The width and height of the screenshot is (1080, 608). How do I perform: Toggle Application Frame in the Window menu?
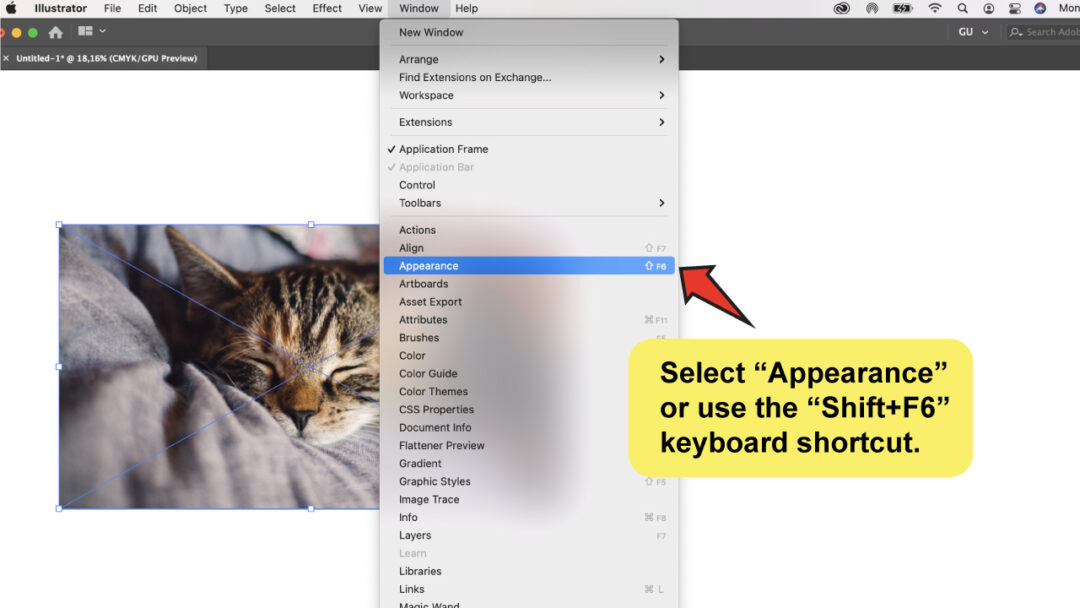click(x=443, y=148)
